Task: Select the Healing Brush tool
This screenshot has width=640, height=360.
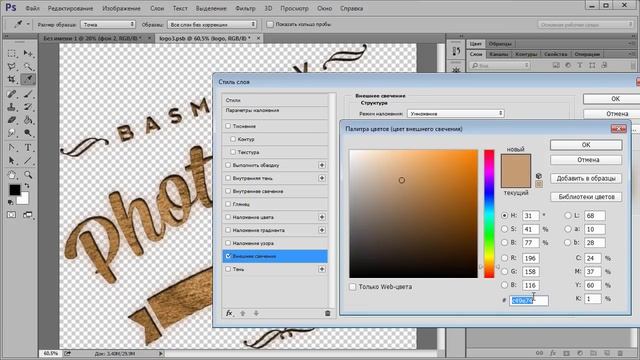Action: [x=11, y=94]
